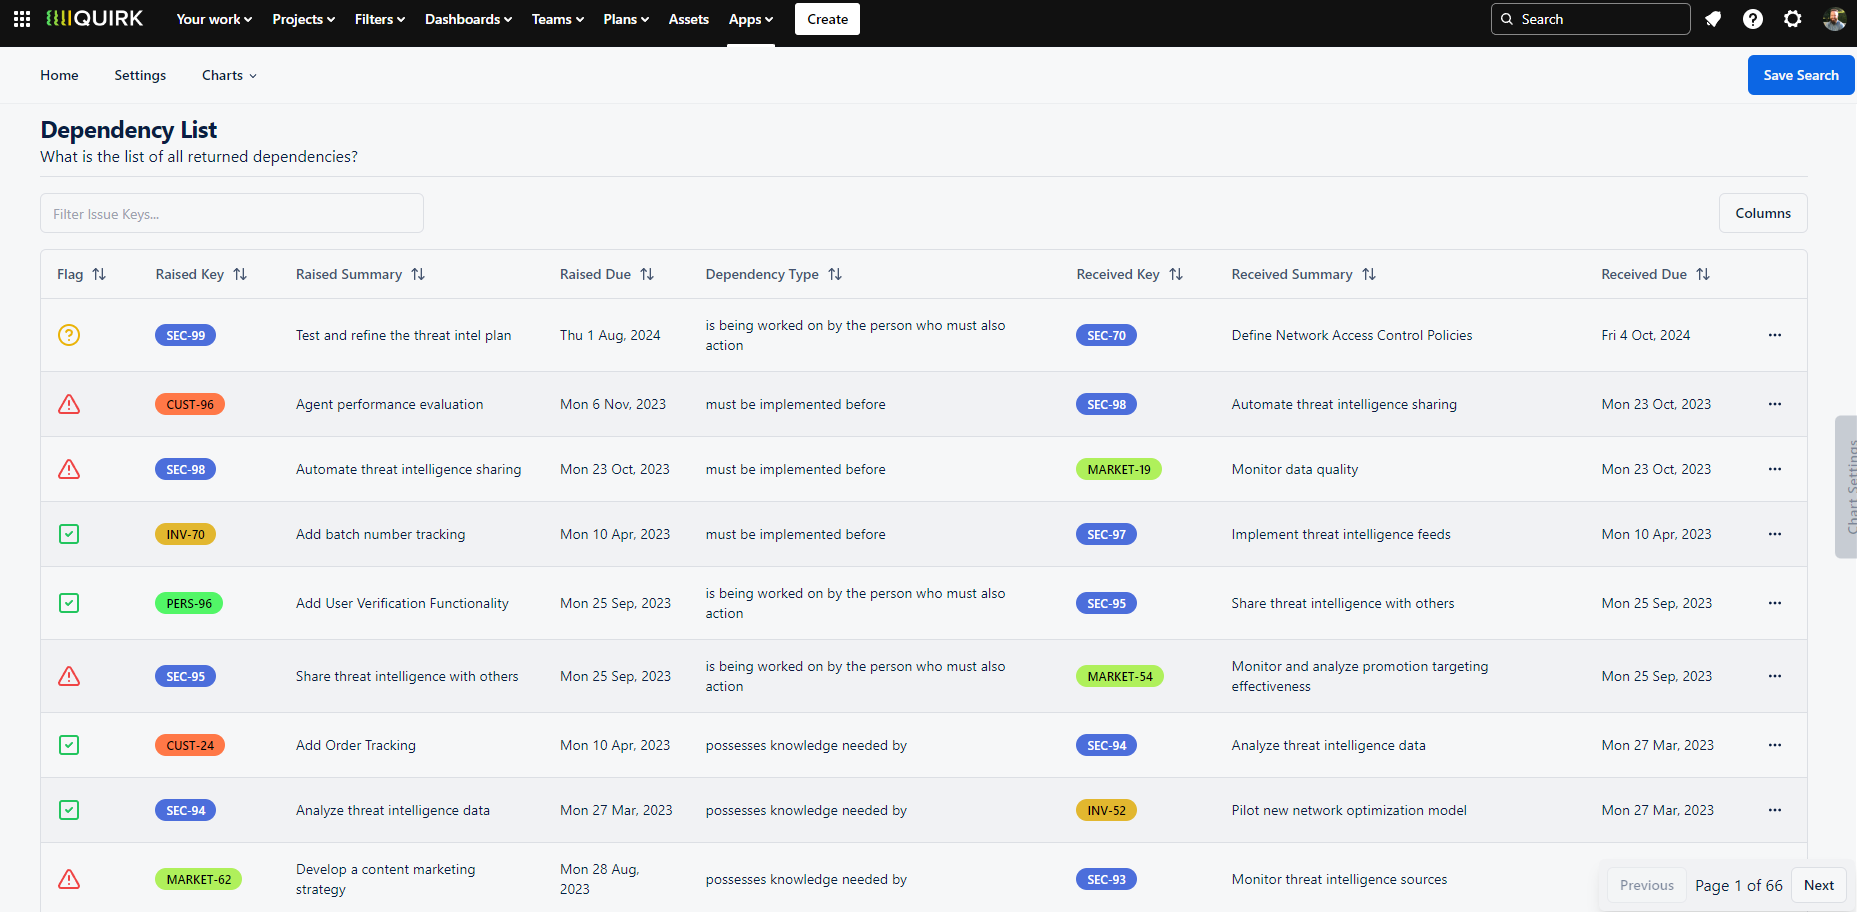The height and width of the screenshot is (912, 1857).
Task: Open the MARKET-62 raised key badge
Action: point(198,879)
